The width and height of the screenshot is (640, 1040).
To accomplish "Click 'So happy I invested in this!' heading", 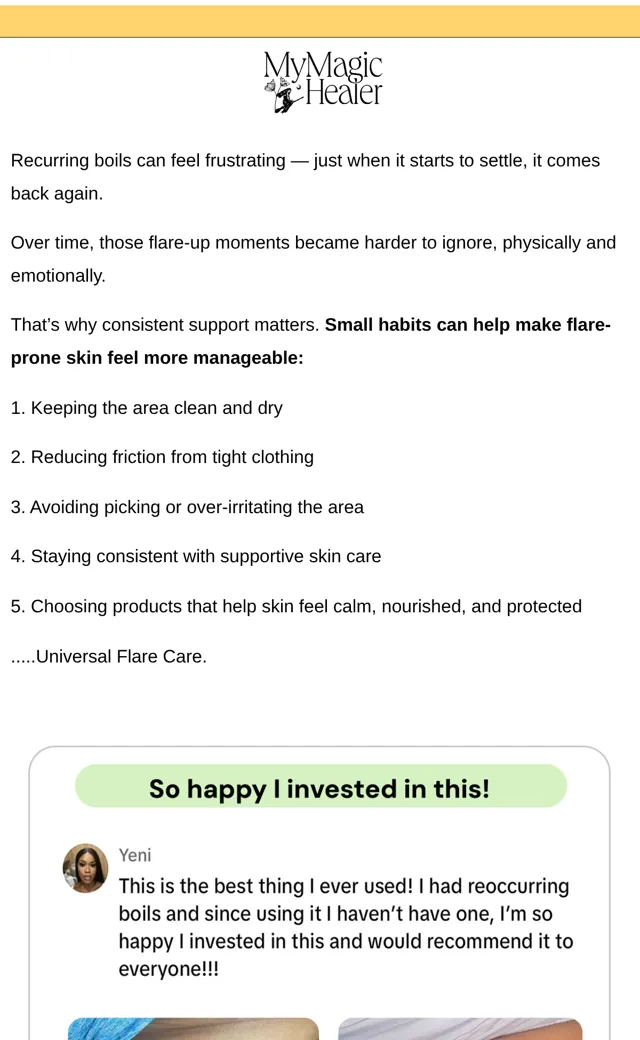I will pos(321,787).
